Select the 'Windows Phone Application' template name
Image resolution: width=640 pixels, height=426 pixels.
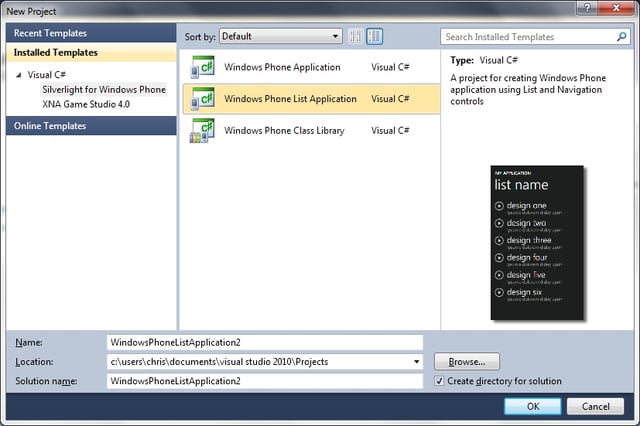[282, 67]
